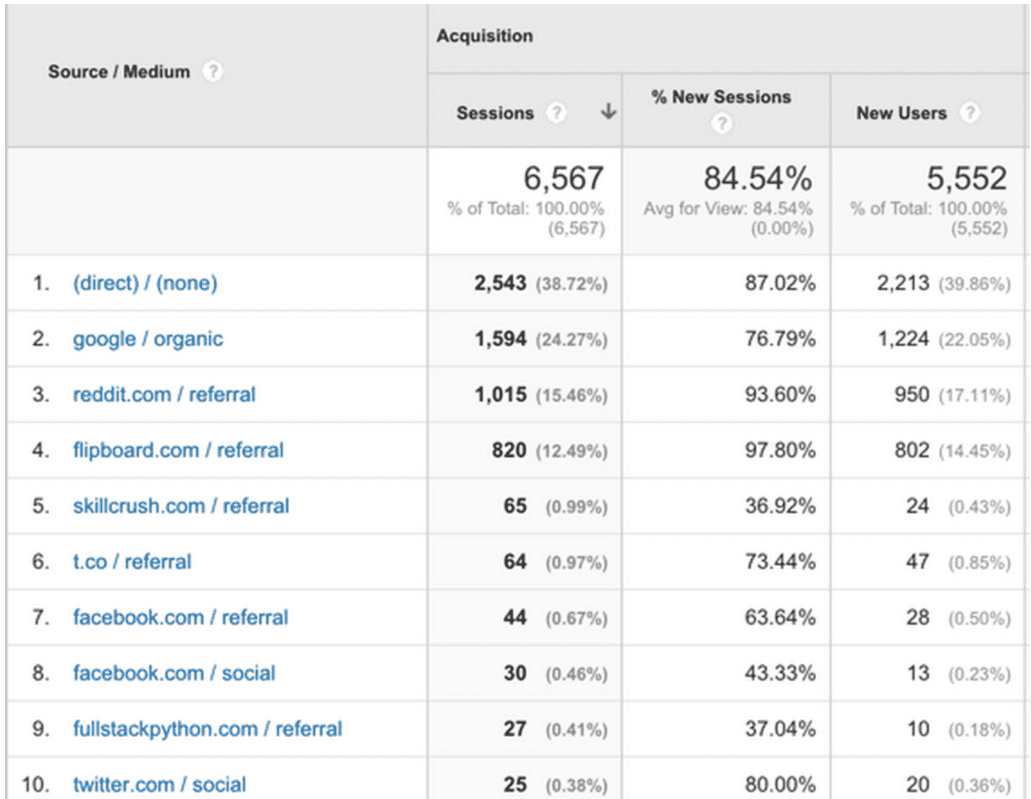
Task: Select total sessions value 6,567
Action: point(563,178)
